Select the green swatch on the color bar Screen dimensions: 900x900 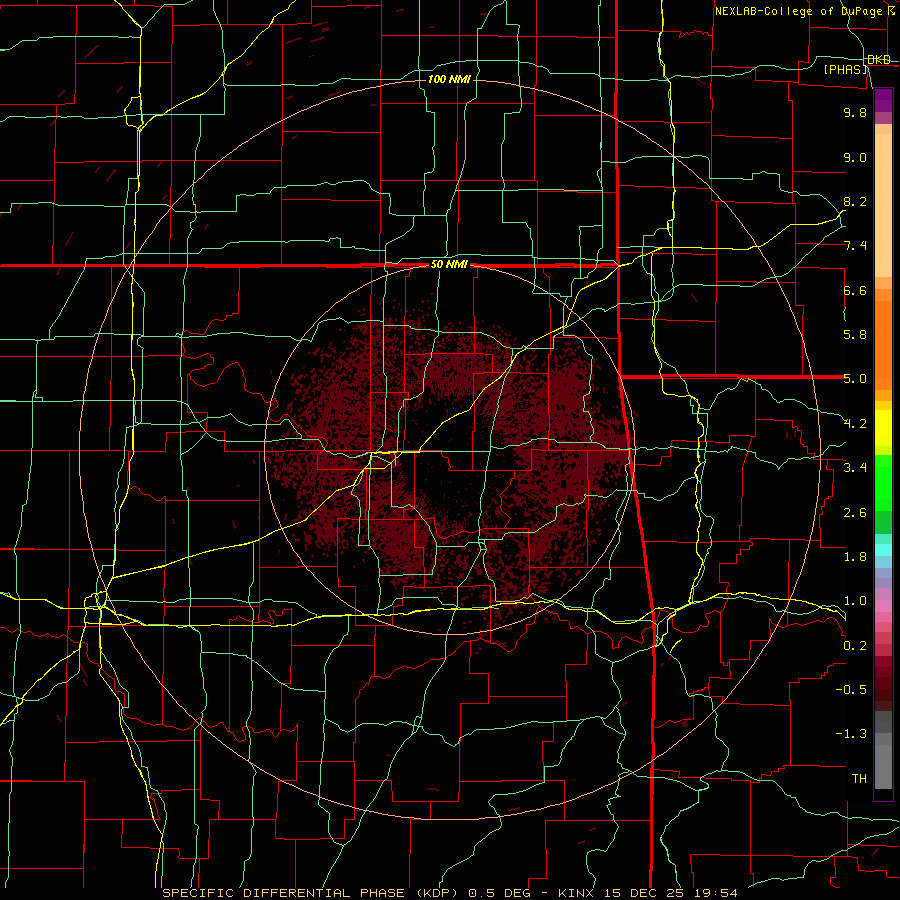883,482
